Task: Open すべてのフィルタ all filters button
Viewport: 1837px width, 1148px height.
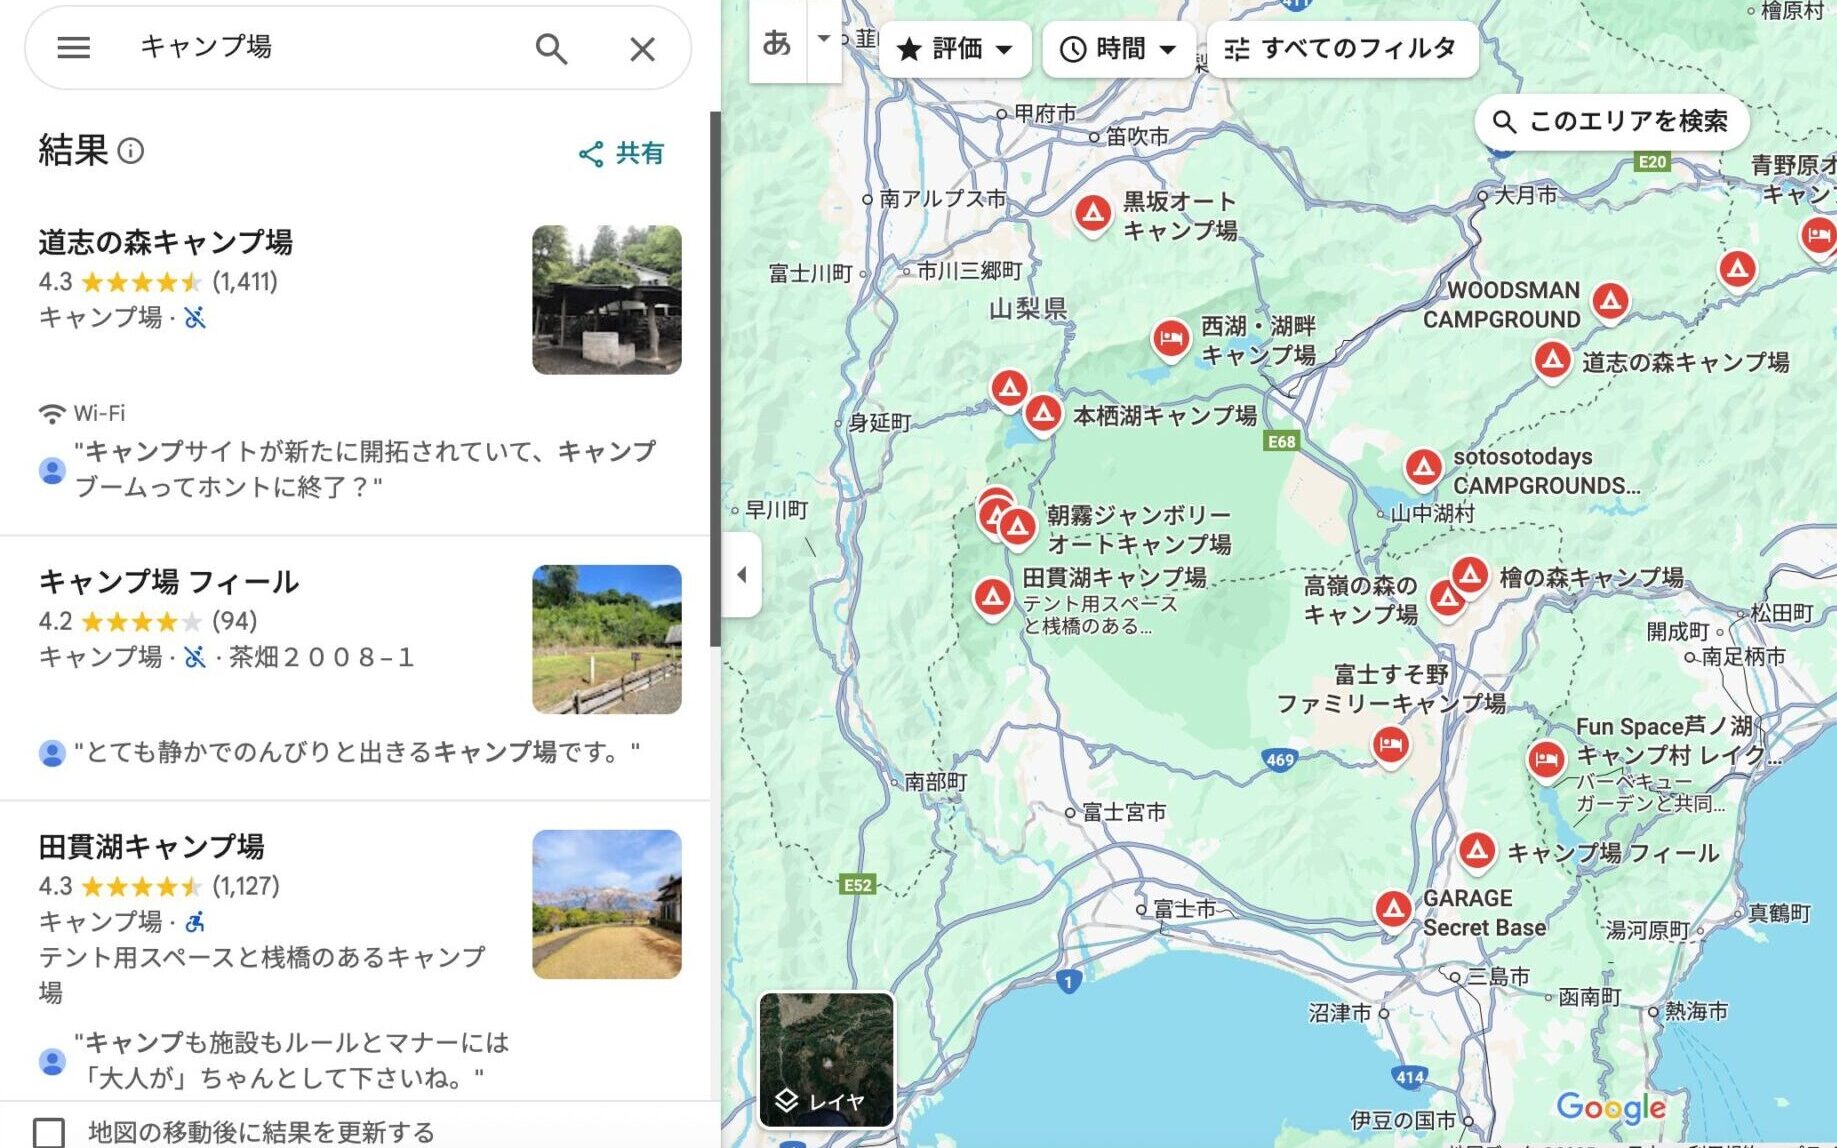Action: pos(1342,48)
